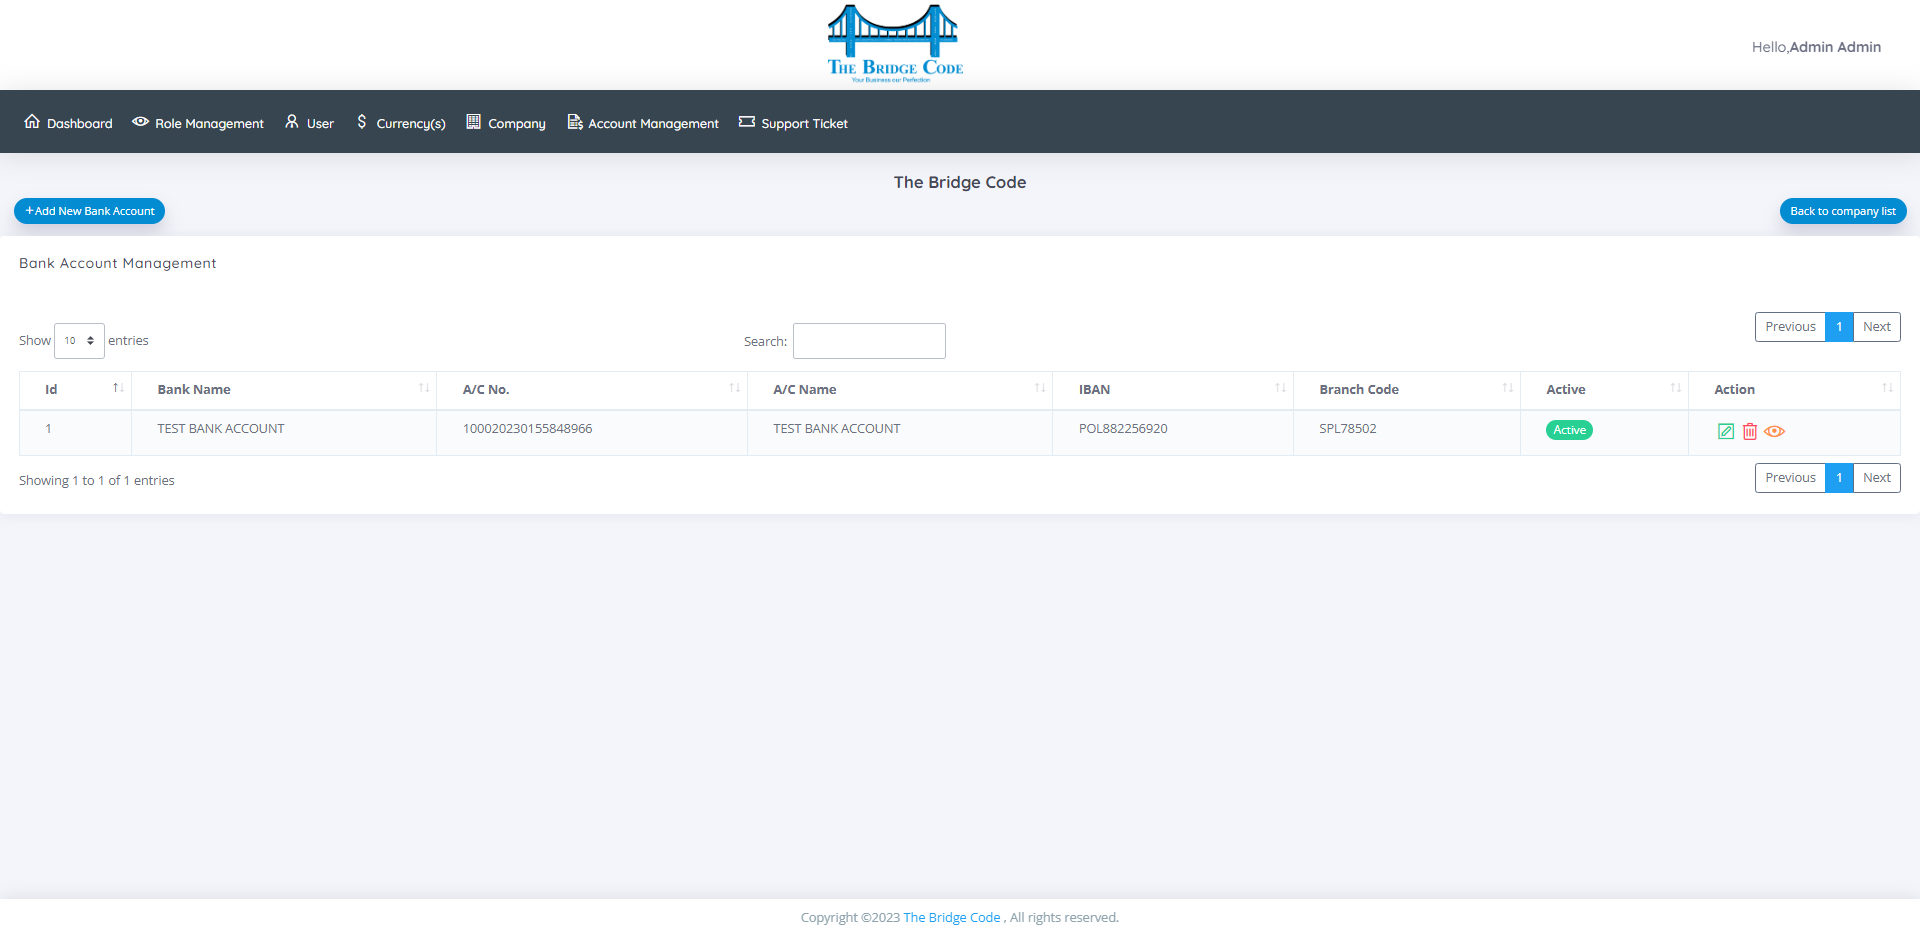This screenshot has height=937, width=1920.
Task: Open the Show entries dropdown
Action: 79,341
